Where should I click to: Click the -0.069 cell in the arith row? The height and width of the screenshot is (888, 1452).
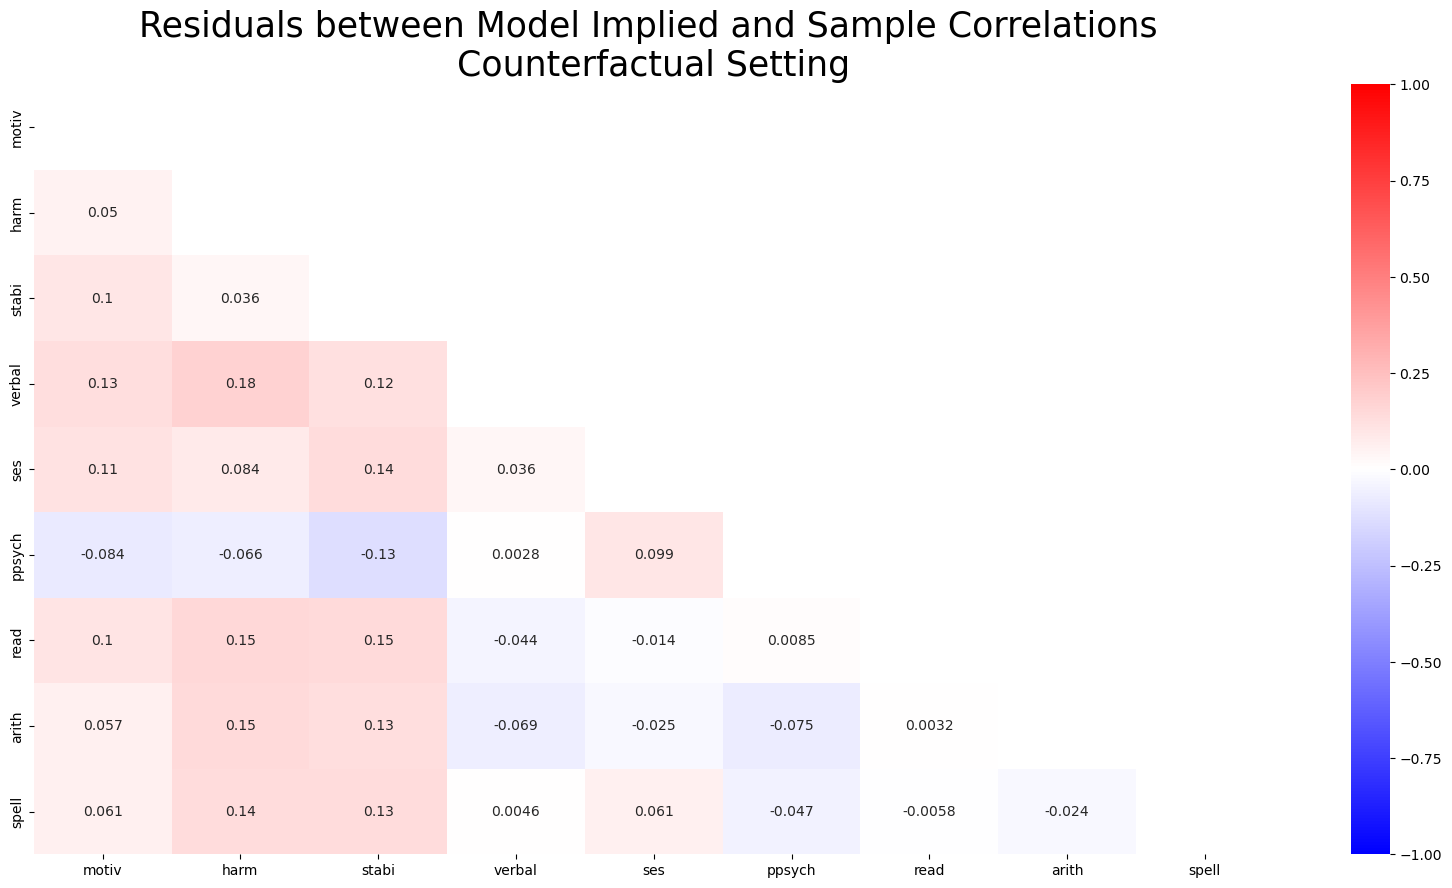point(516,726)
